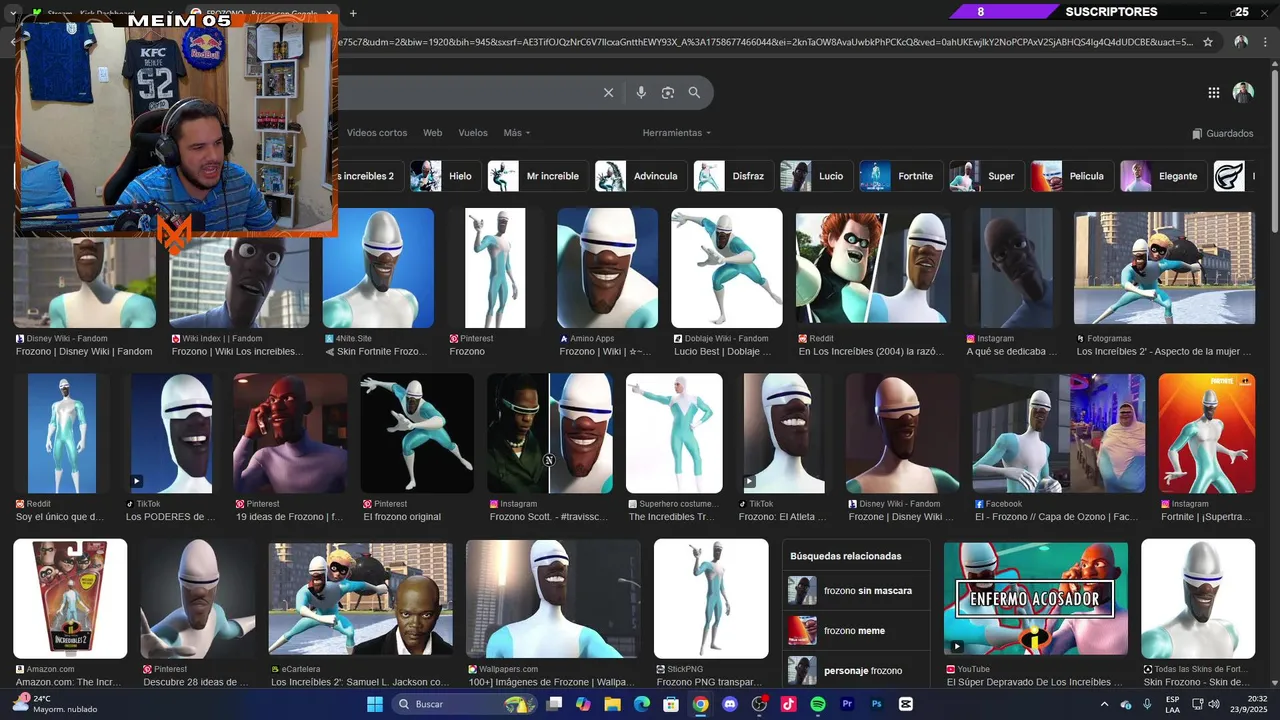Expand the Más search filter dropdown
This screenshot has height=720, width=1280.
517,133
